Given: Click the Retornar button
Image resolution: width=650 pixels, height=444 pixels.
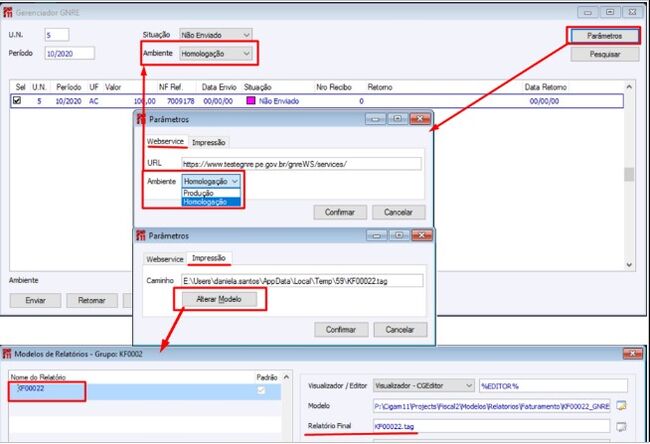Looking at the screenshot, I should coord(92,300).
